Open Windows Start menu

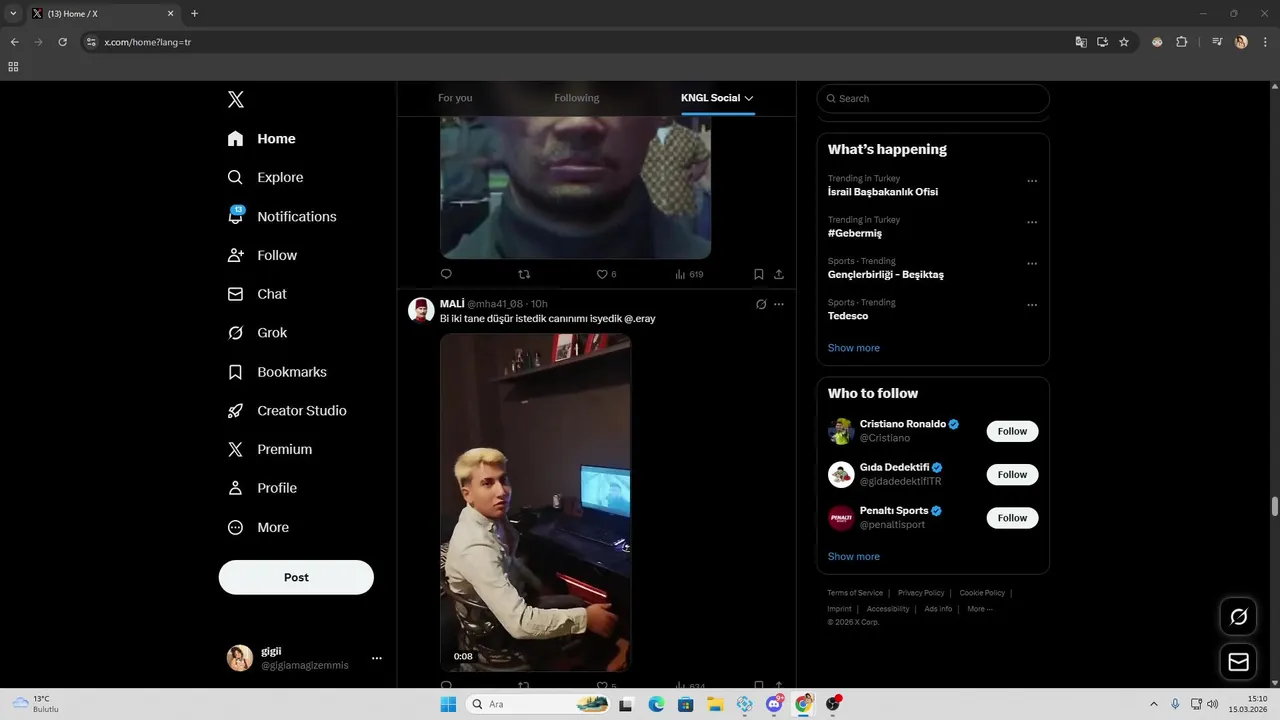(x=448, y=704)
